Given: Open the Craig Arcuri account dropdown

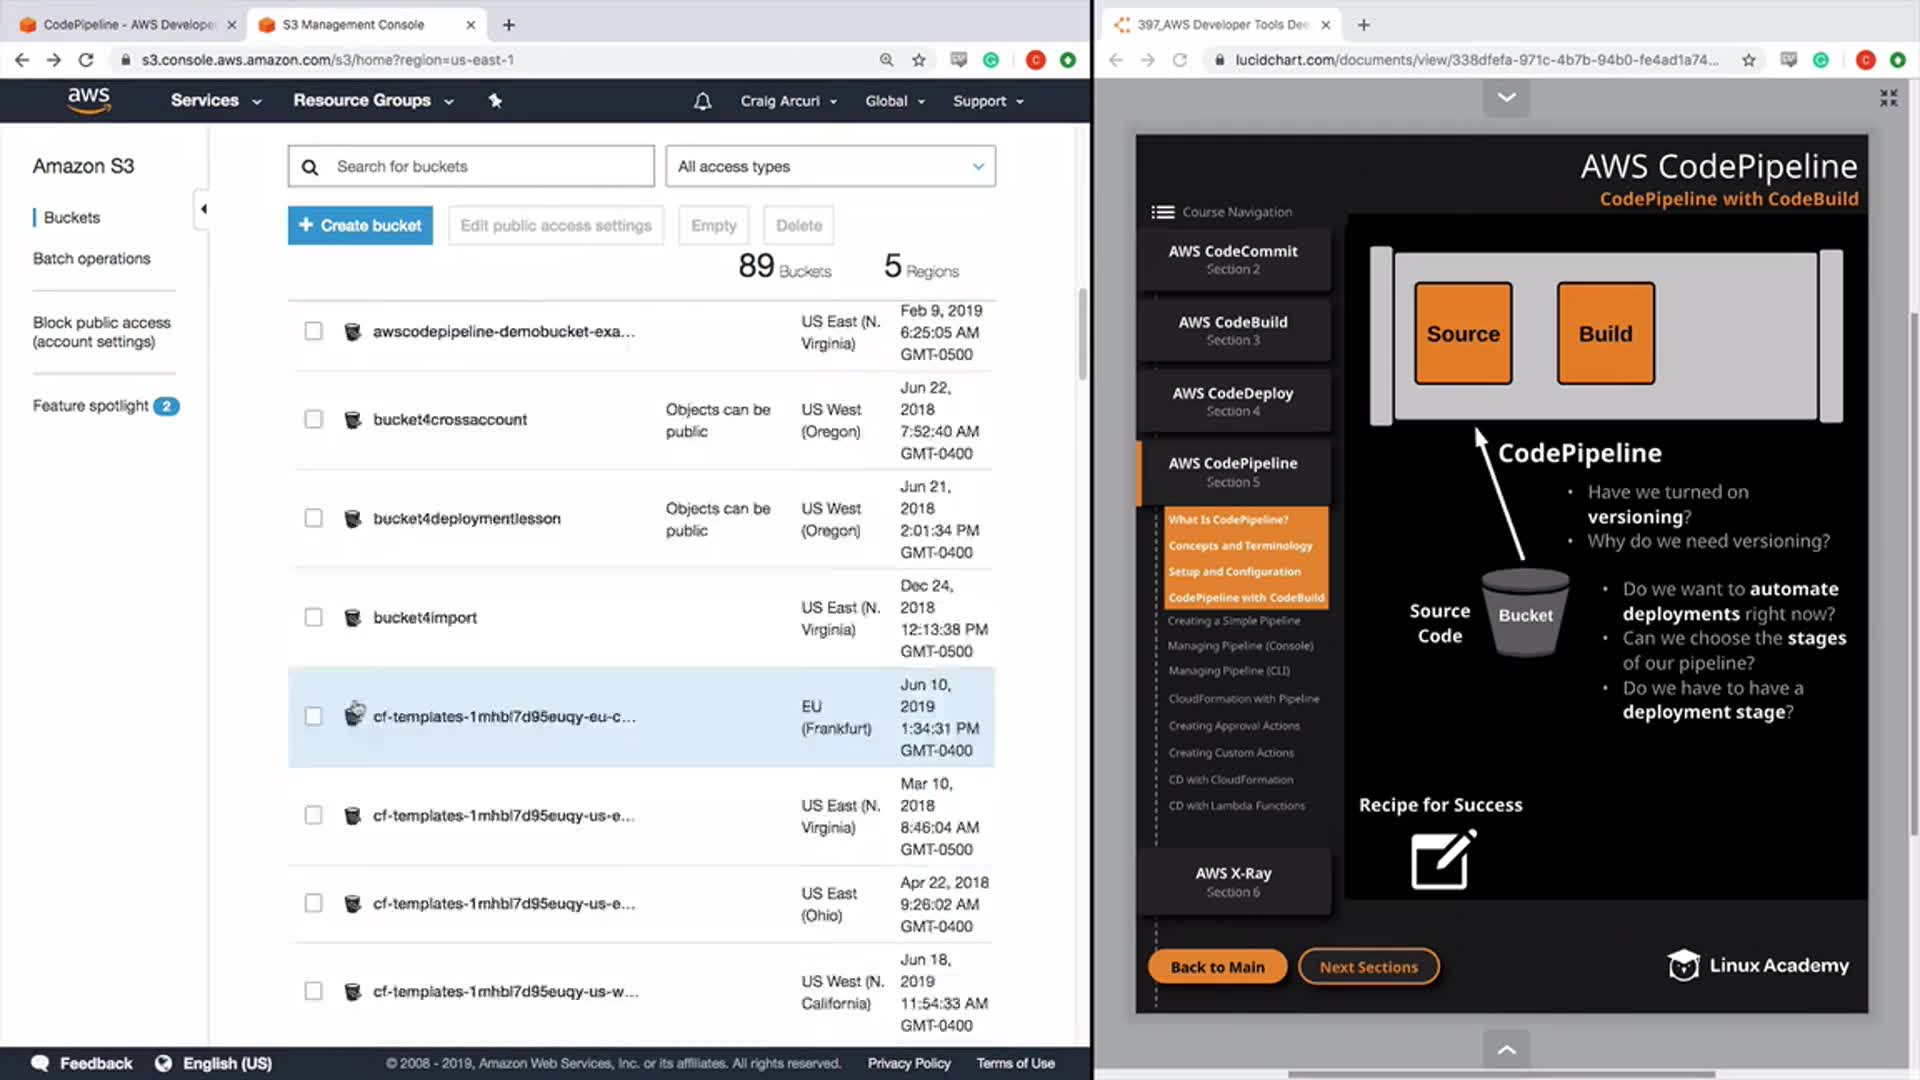Looking at the screenshot, I should [788, 101].
